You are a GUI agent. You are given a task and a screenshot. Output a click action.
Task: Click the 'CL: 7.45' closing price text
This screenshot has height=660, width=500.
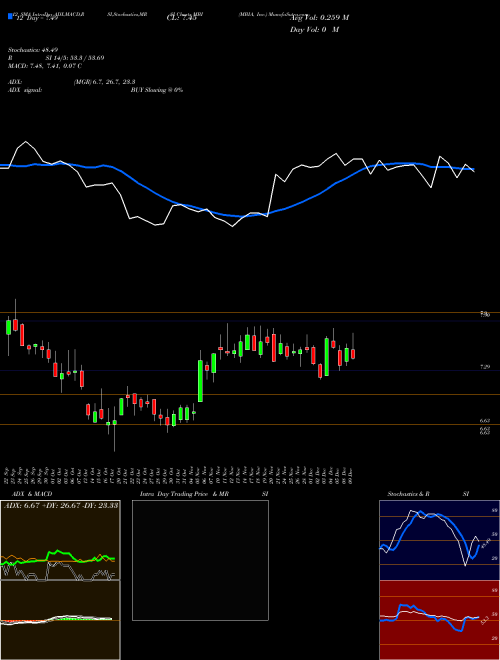tap(182, 17)
